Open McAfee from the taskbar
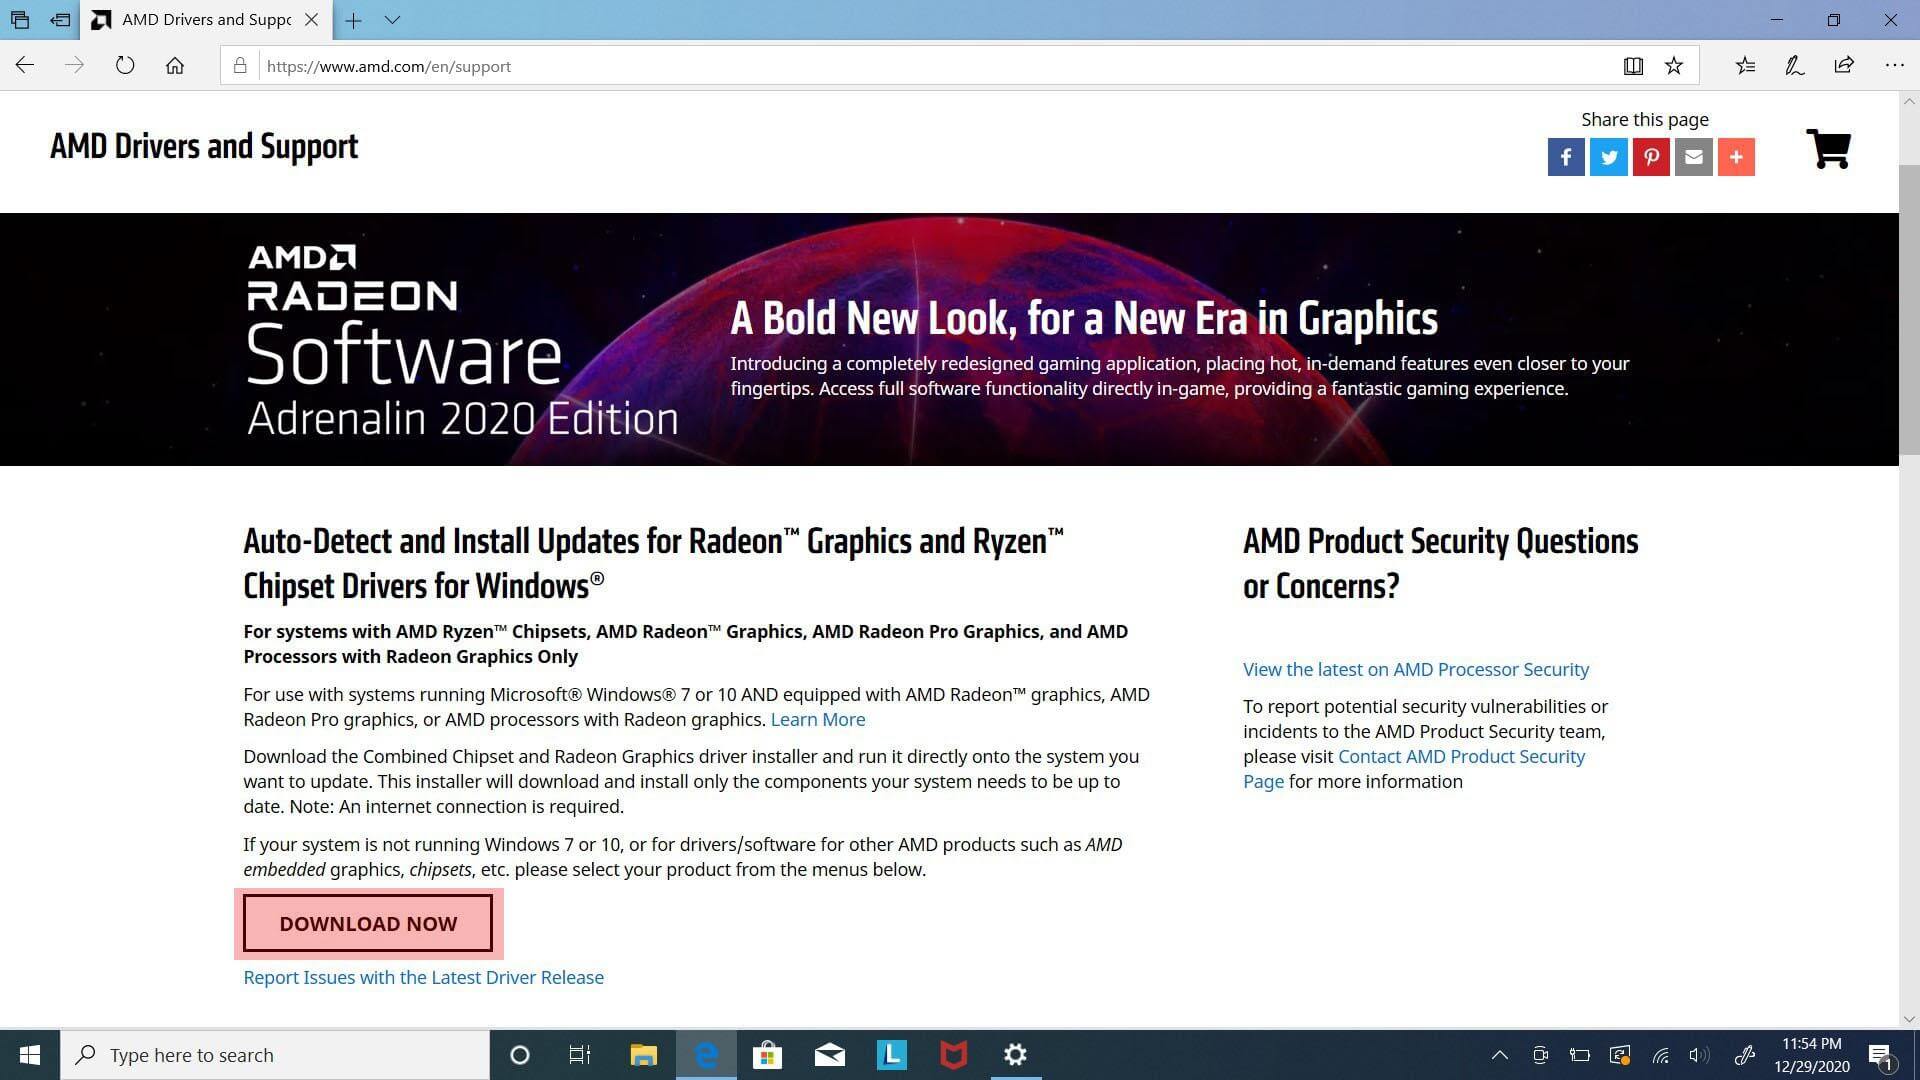The image size is (1920, 1080). click(x=952, y=1055)
